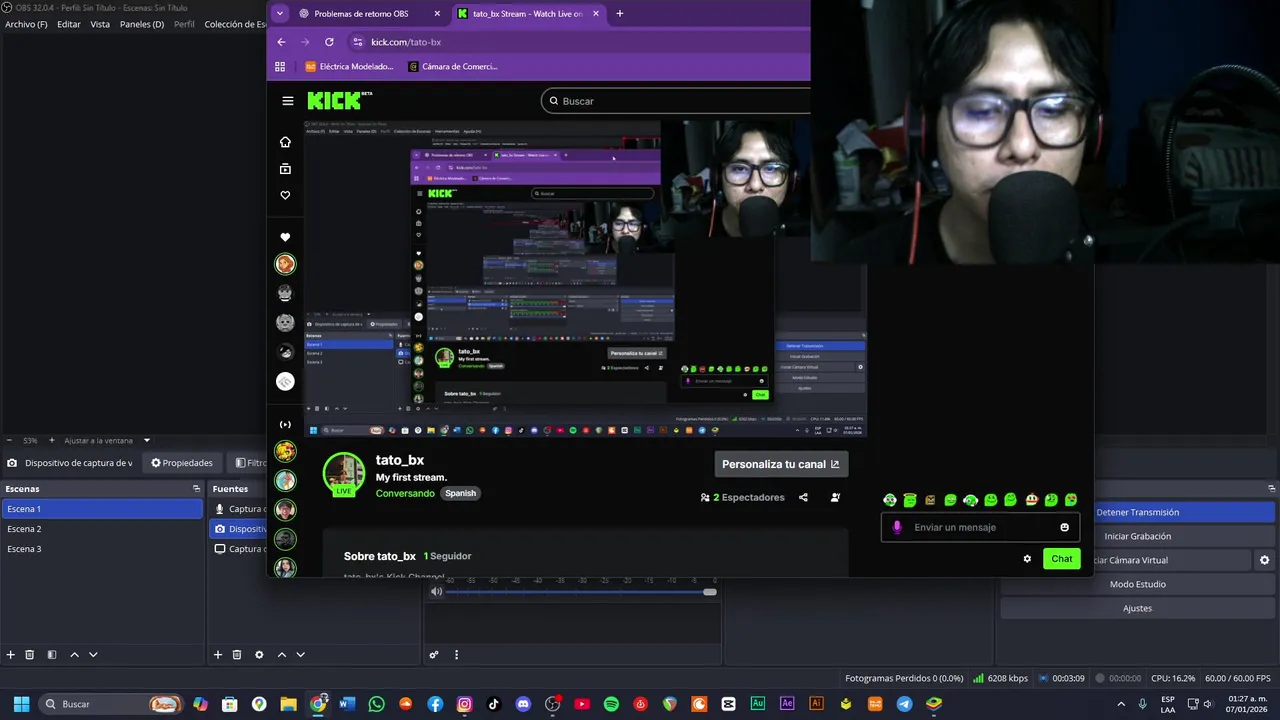Image resolution: width=1280 pixels, height=720 pixels.
Task: Select the tato_bx Stream browser tab
Action: click(x=527, y=14)
